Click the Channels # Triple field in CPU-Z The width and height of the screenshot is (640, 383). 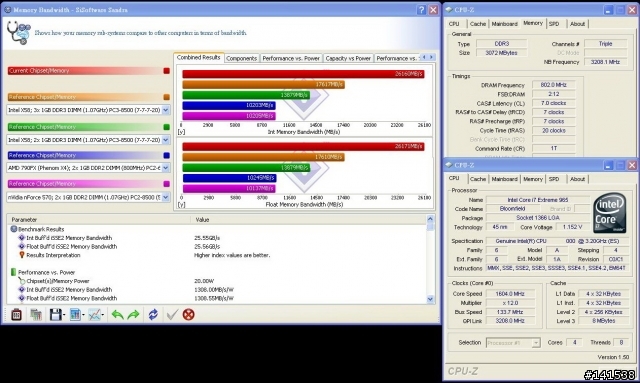[x=605, y=44]
